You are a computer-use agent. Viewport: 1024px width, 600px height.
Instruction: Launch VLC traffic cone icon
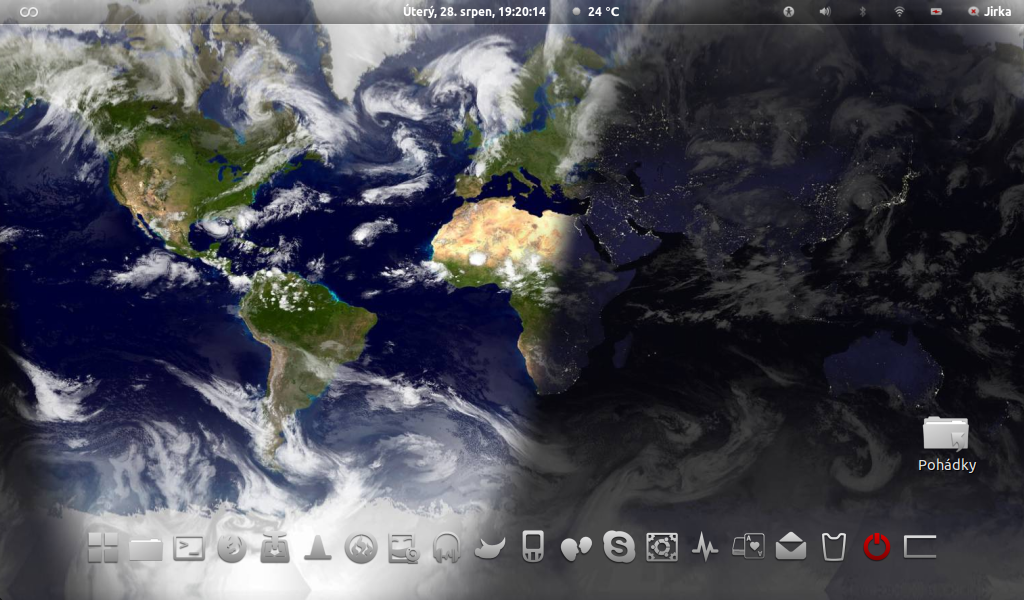(x=318, y=547)
